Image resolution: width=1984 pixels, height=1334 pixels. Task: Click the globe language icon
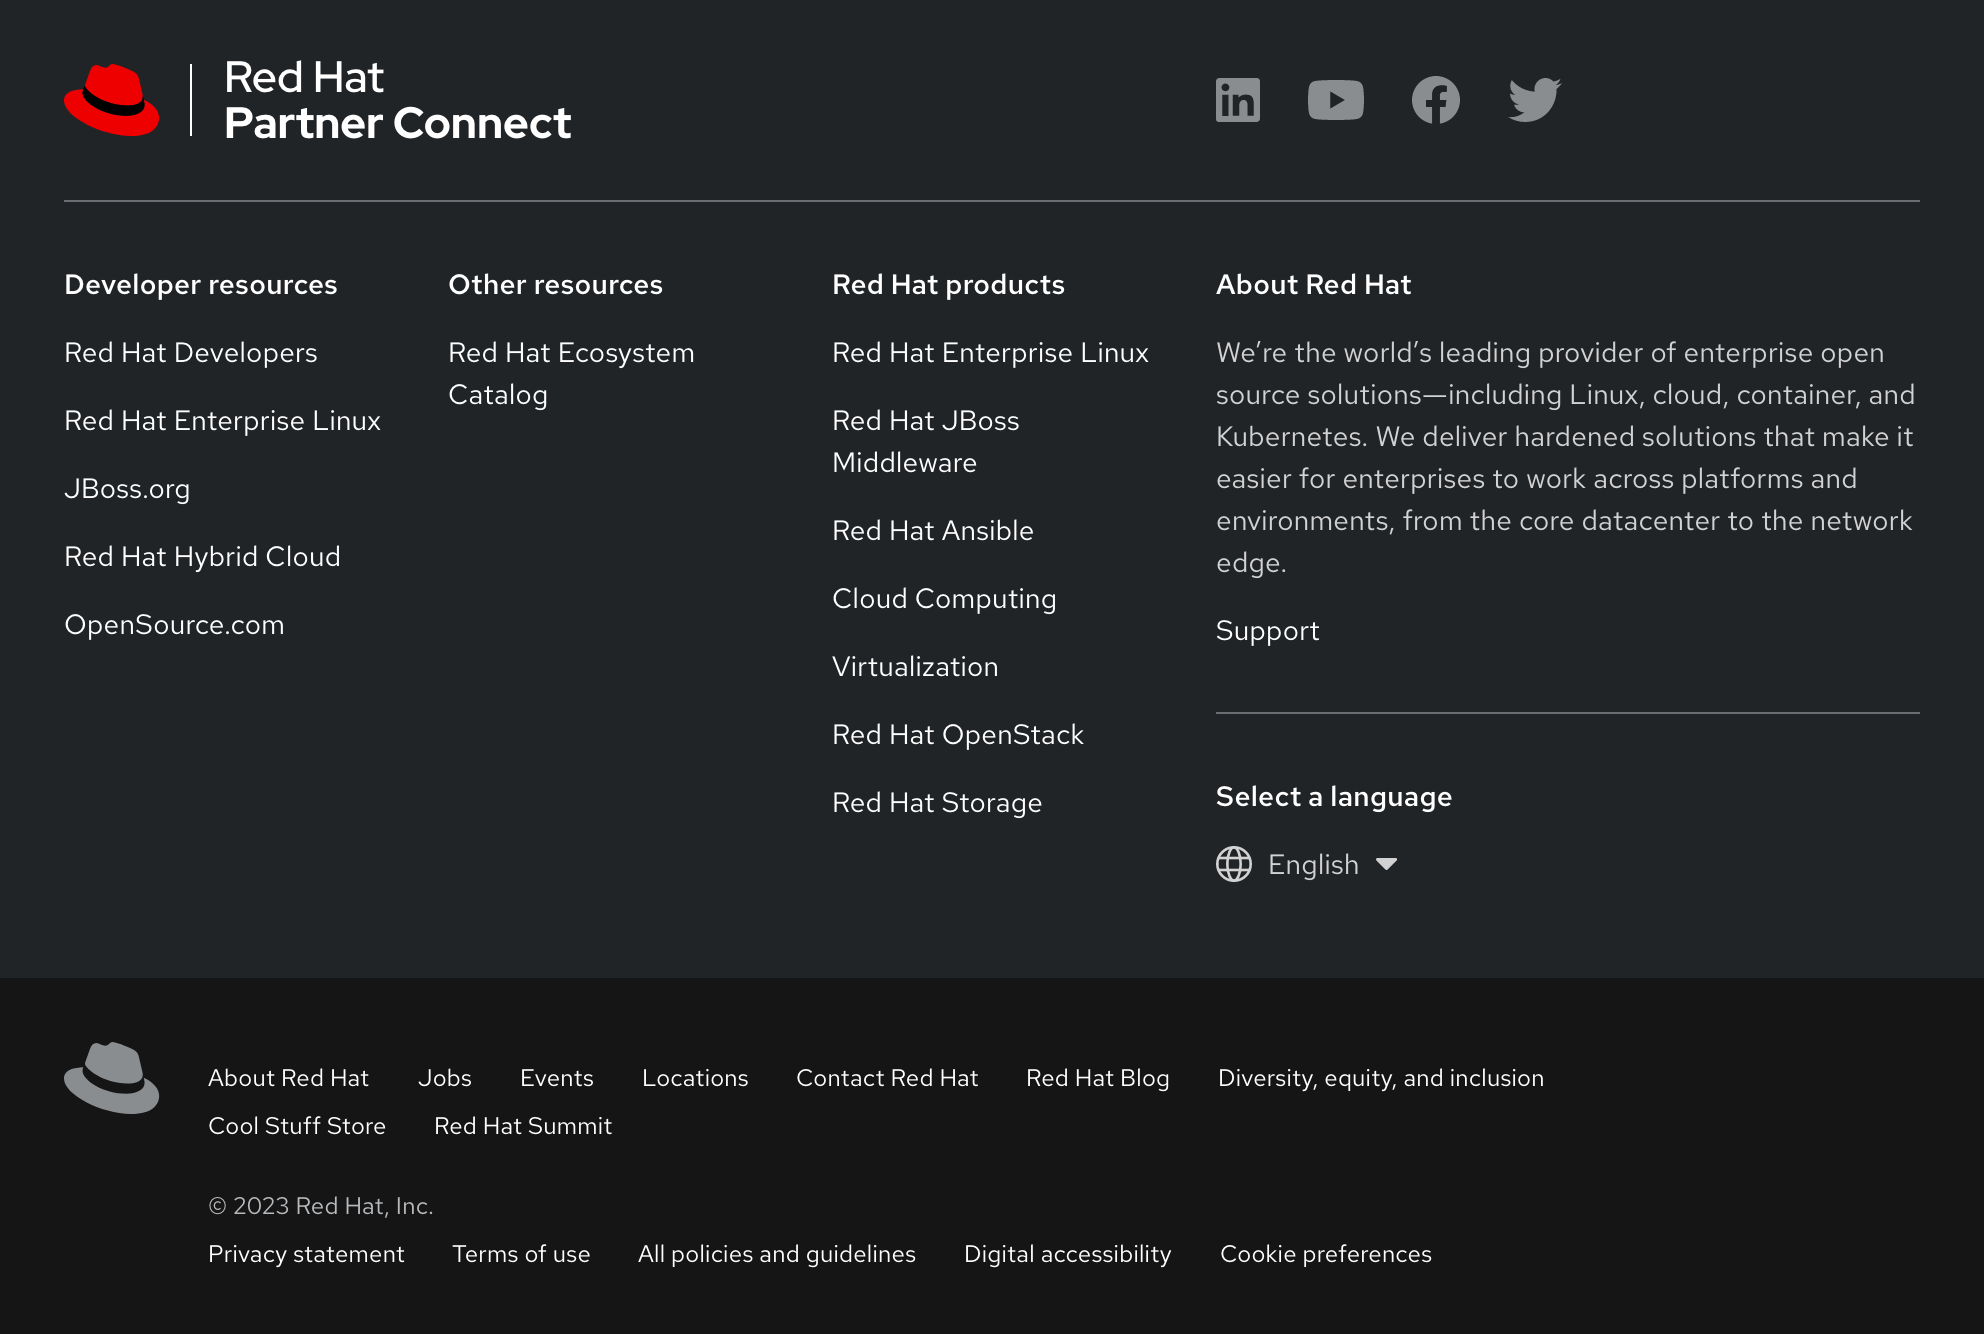click(1233, 864)
